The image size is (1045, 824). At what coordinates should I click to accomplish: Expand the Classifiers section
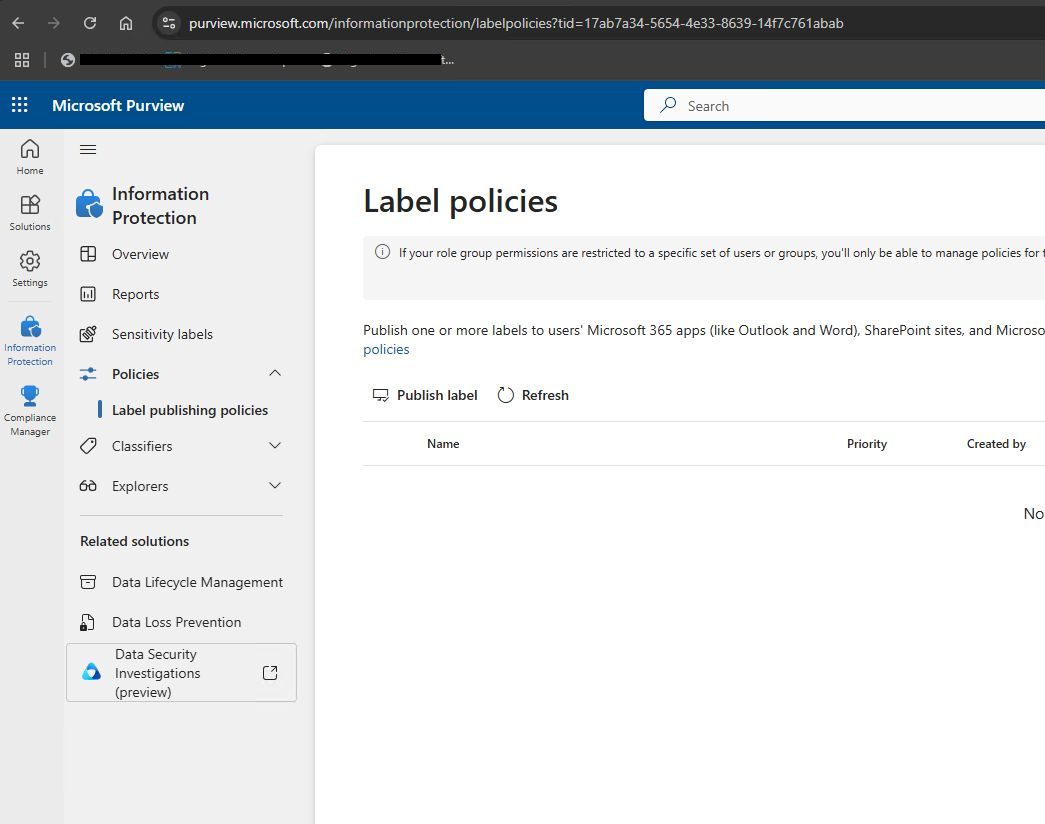click(275, 446)
